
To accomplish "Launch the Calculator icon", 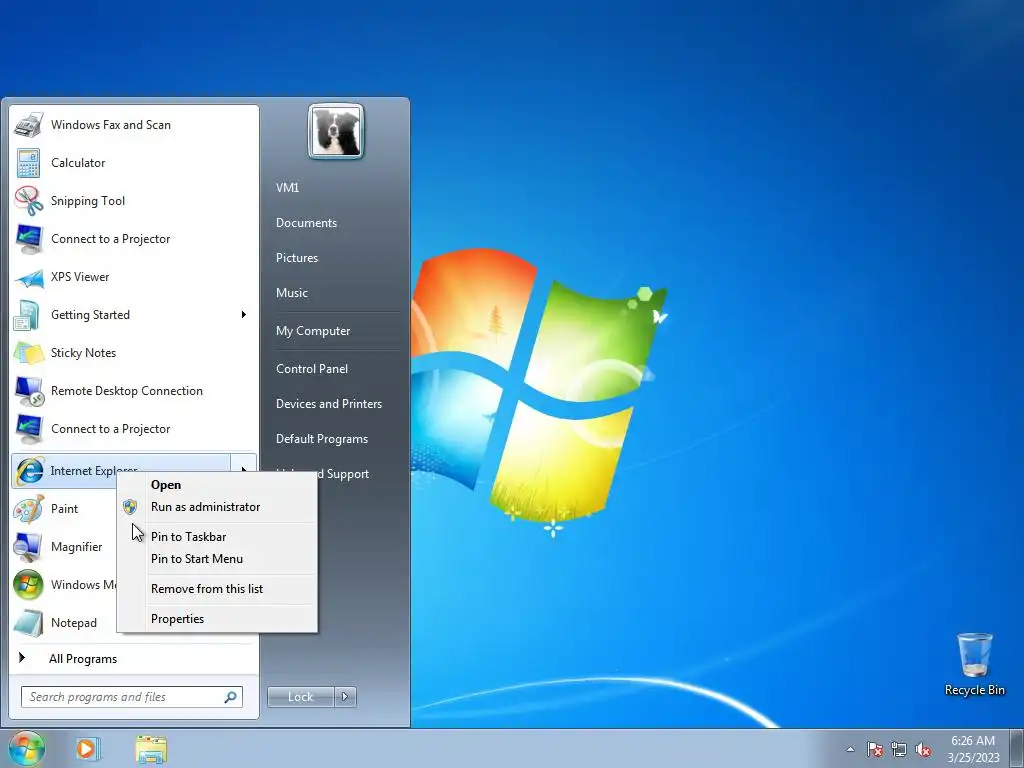I will (29, 163).
